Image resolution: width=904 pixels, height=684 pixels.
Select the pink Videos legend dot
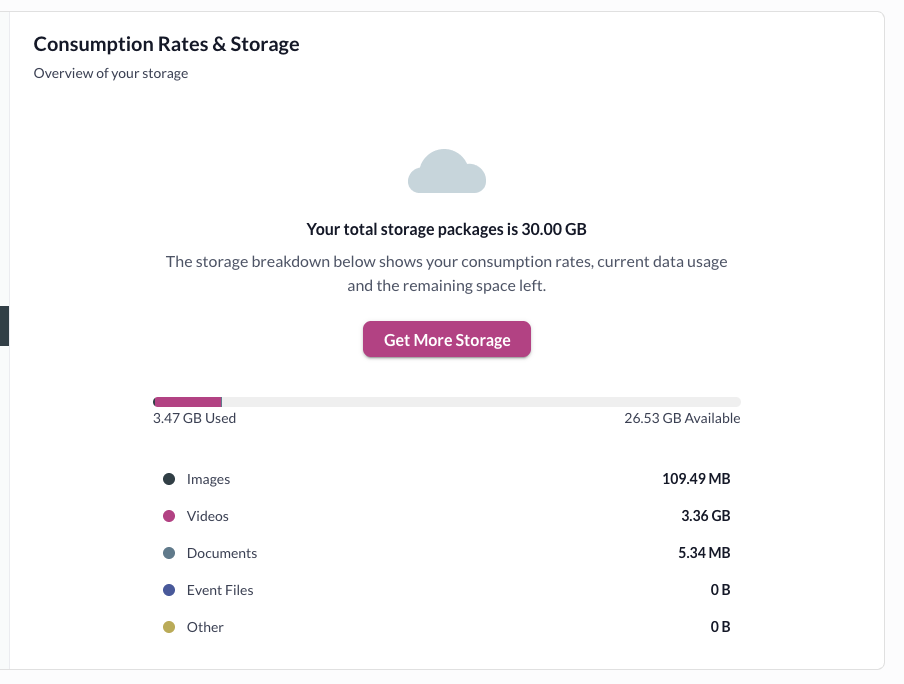[x=169, y=517]
